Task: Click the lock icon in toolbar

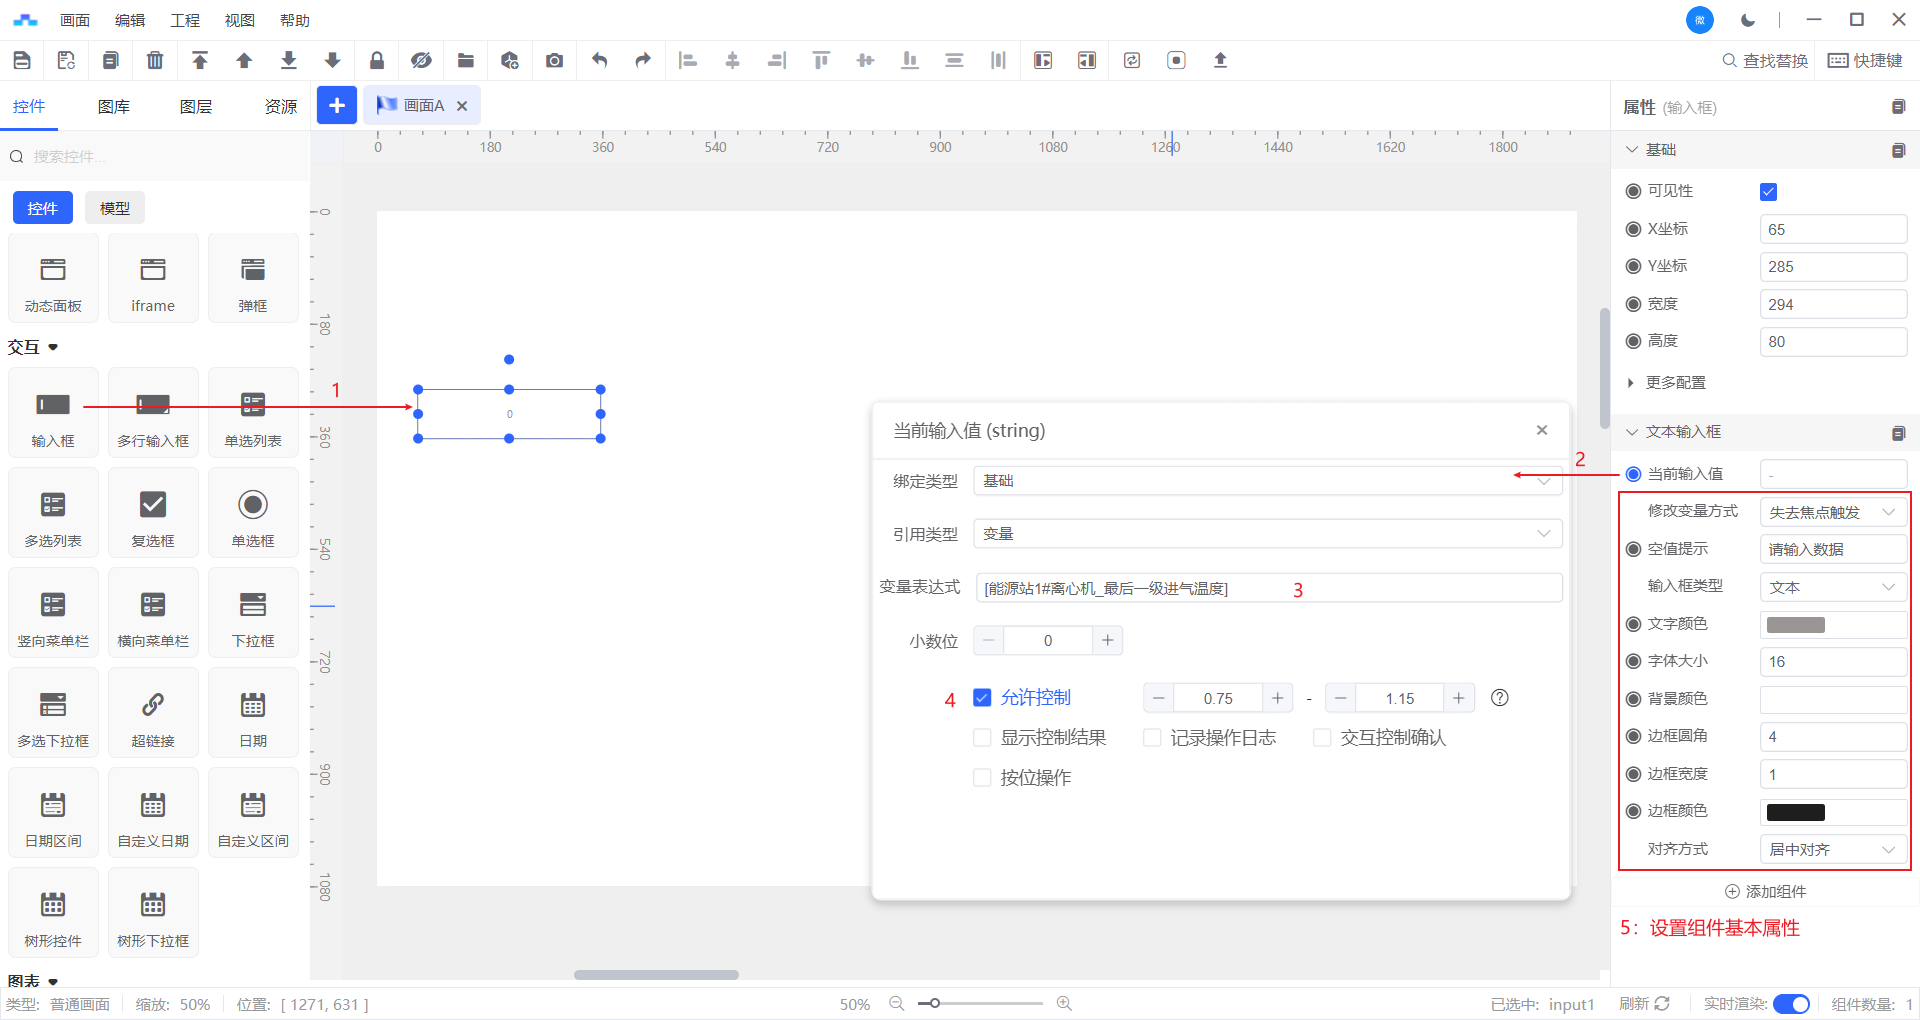Action: 377,61
